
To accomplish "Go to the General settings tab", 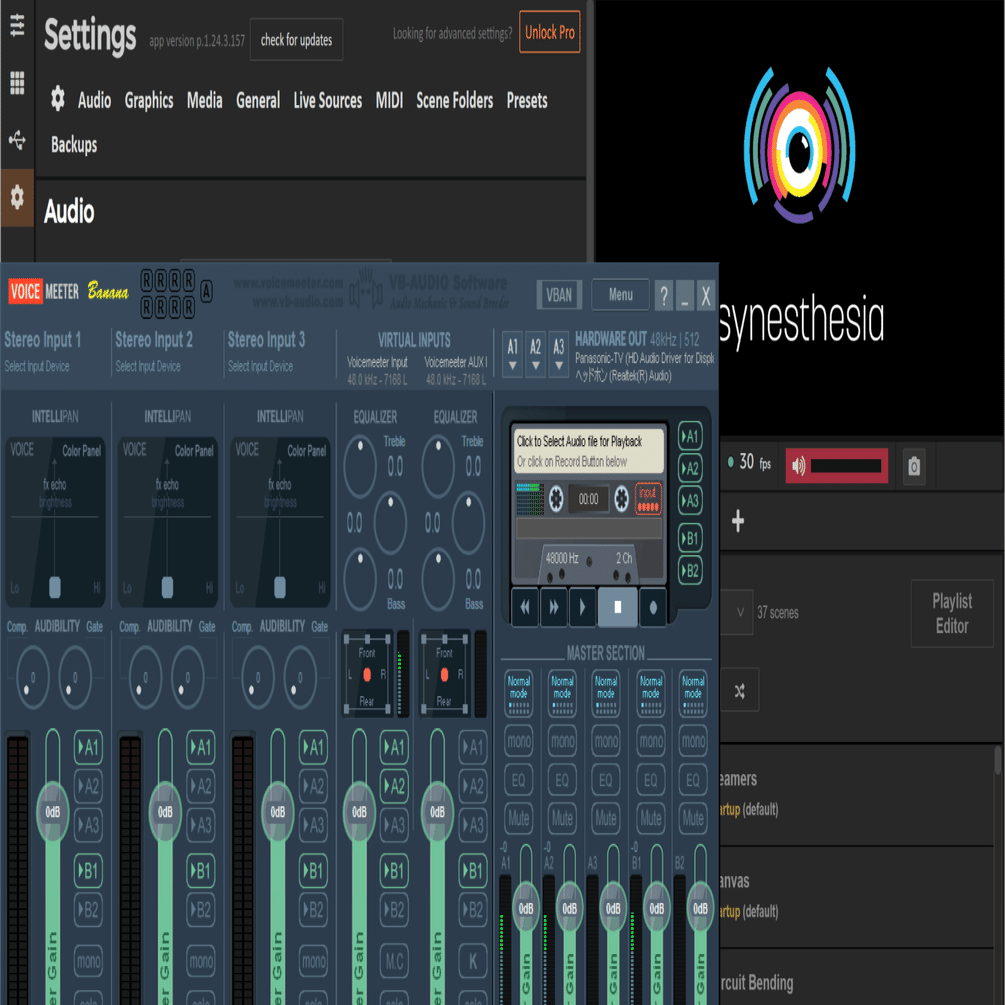I will tap(258, 101).
